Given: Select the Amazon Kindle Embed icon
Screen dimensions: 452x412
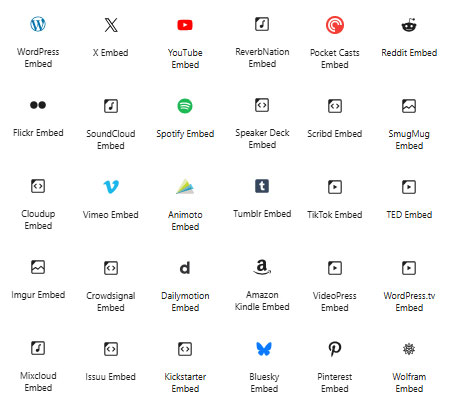Looking at the screenshot, I should [x=262, y=267].
